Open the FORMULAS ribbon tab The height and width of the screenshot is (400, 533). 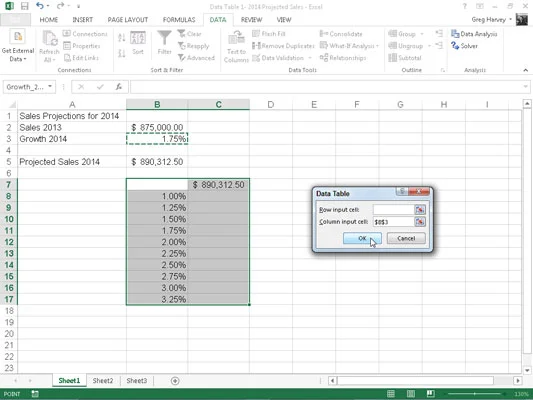click(x=179, y=20)
